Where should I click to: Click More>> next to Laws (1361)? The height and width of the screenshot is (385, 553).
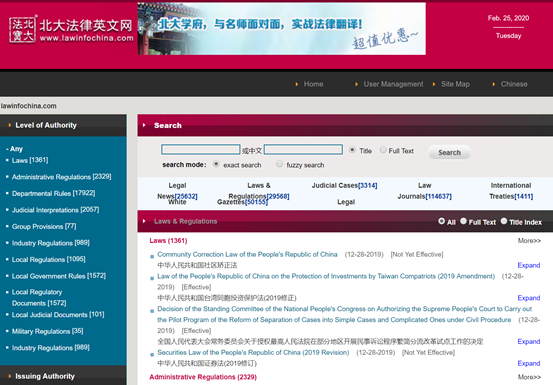point(529,241)
